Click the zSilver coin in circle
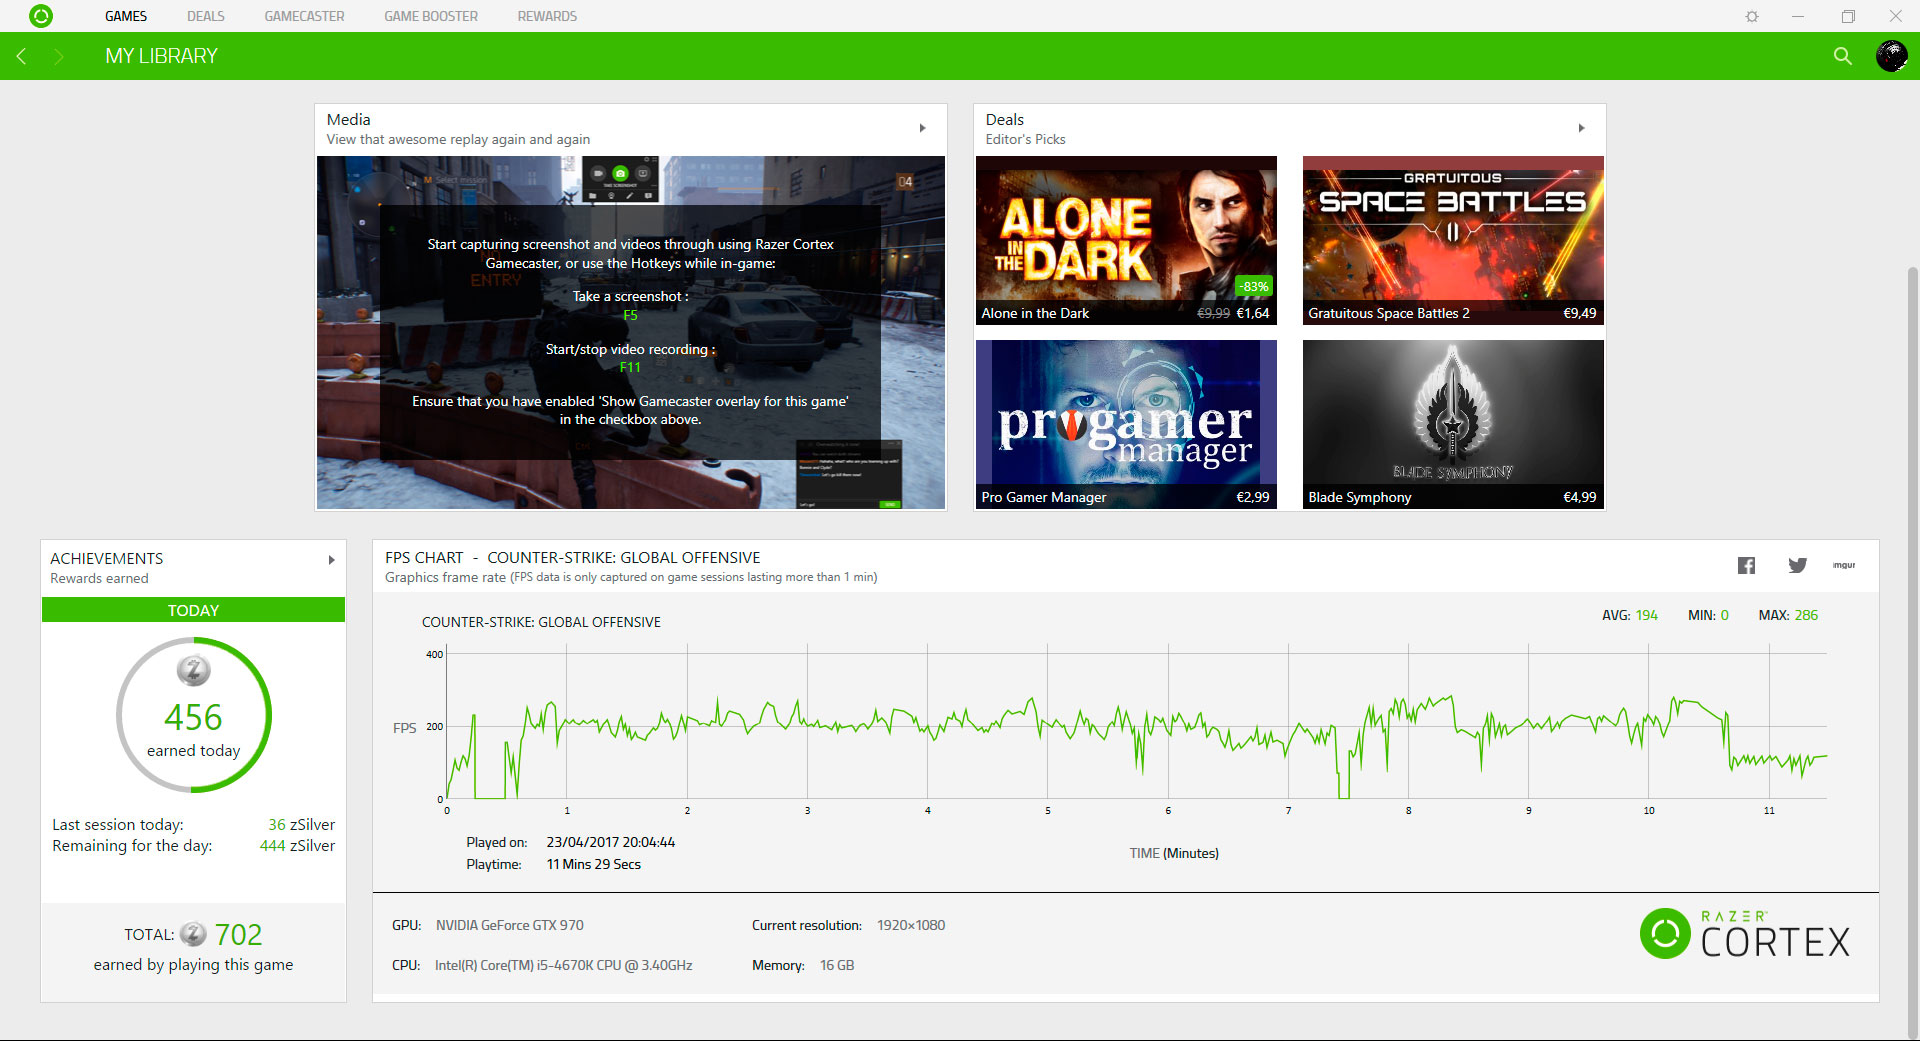This screenshot has height=1041, width=1920. click(194, 670)
